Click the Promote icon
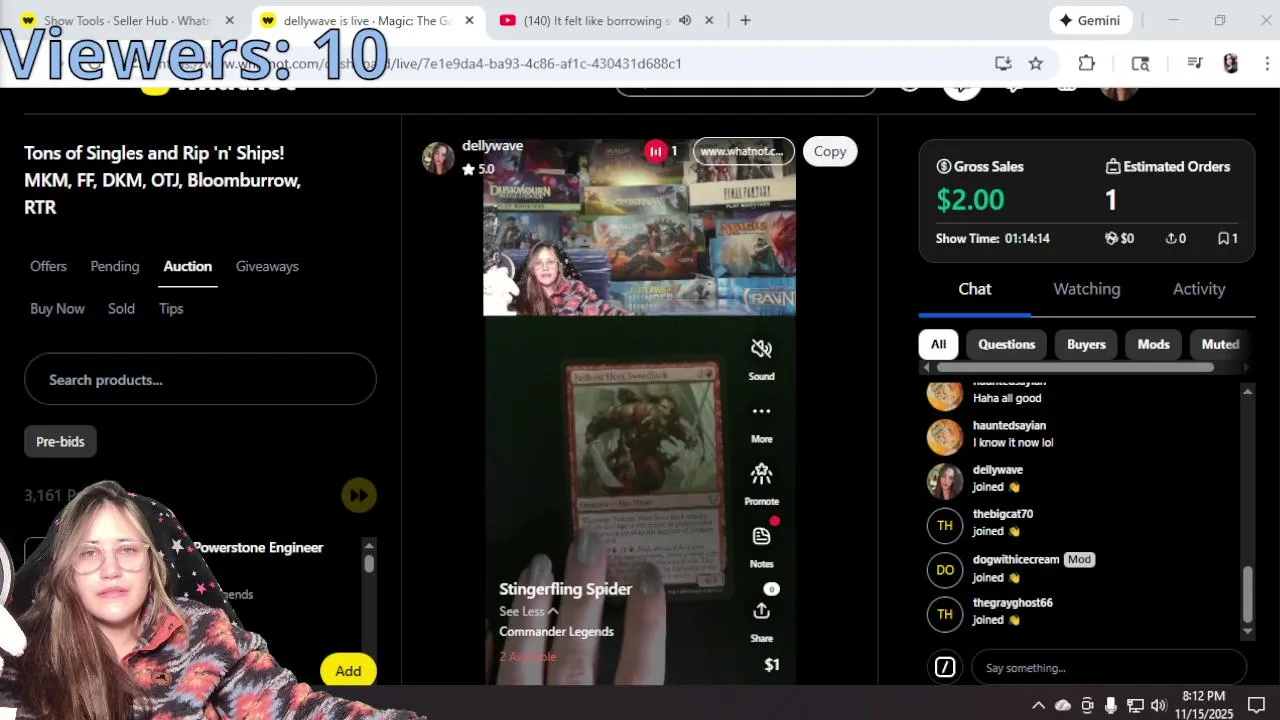 click(x=761, y=473)
